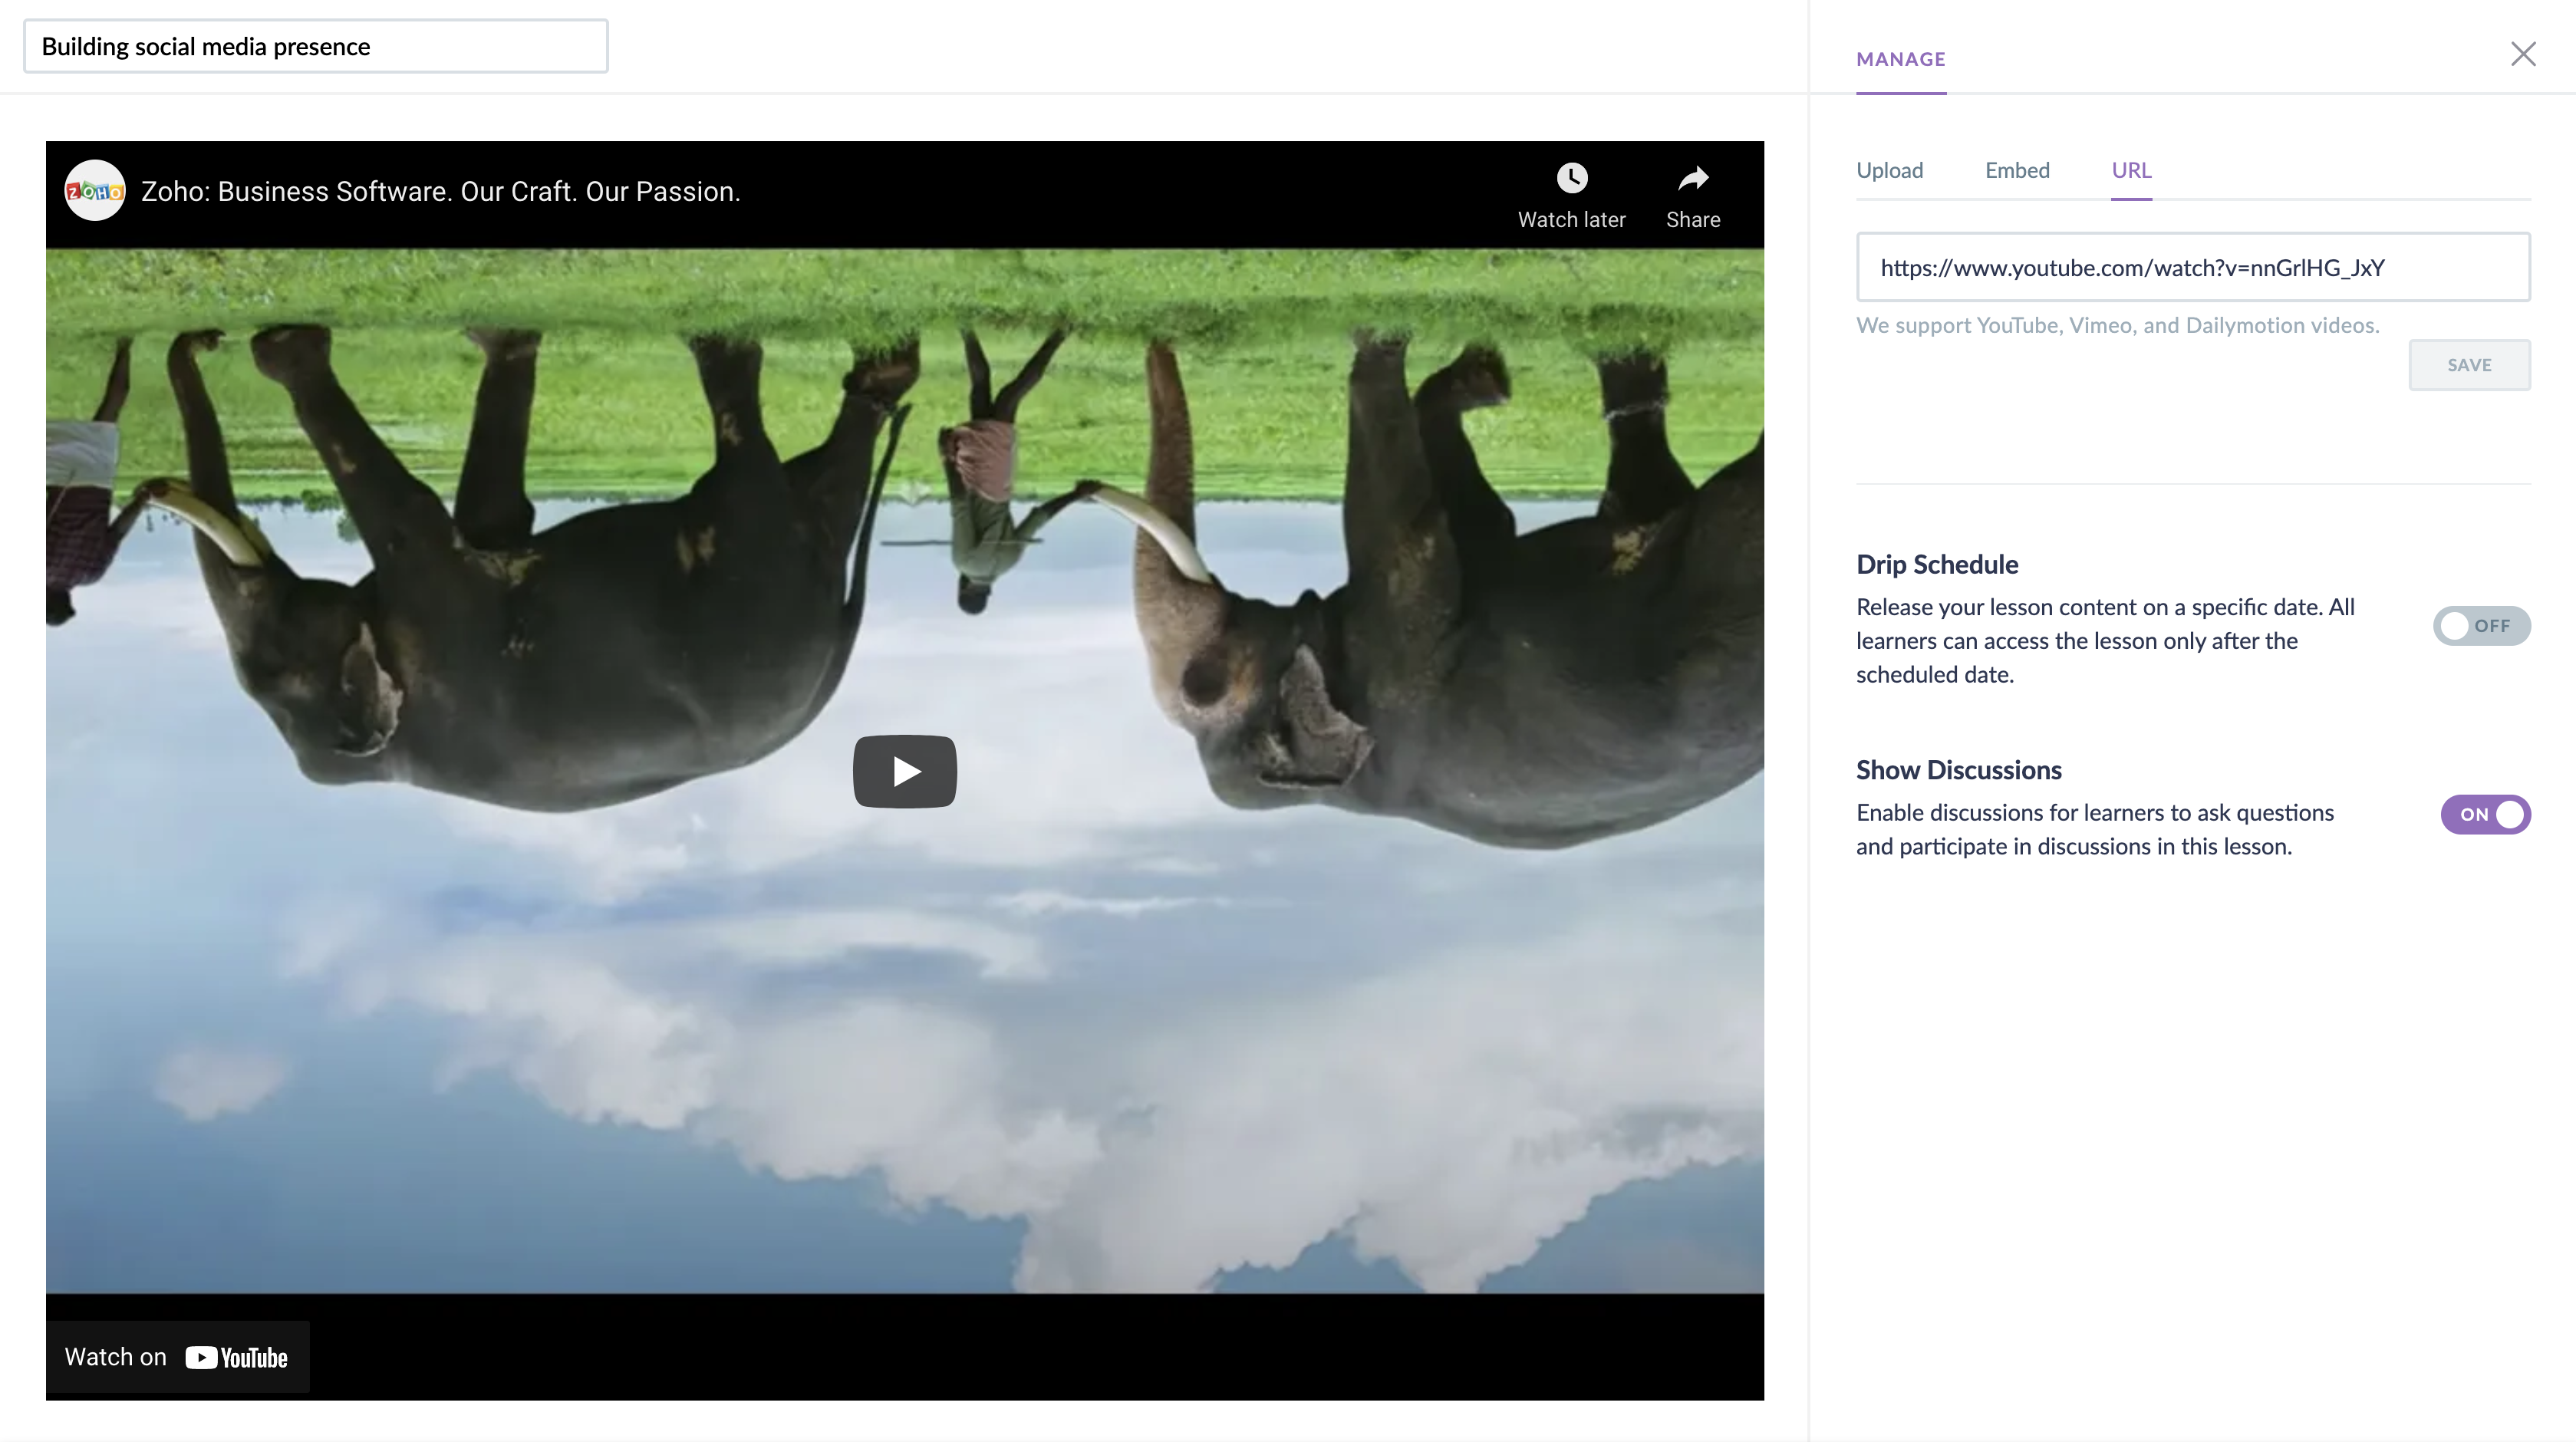
Task: Click the Zoho channel logo icon
Action: tap(94, 191)
